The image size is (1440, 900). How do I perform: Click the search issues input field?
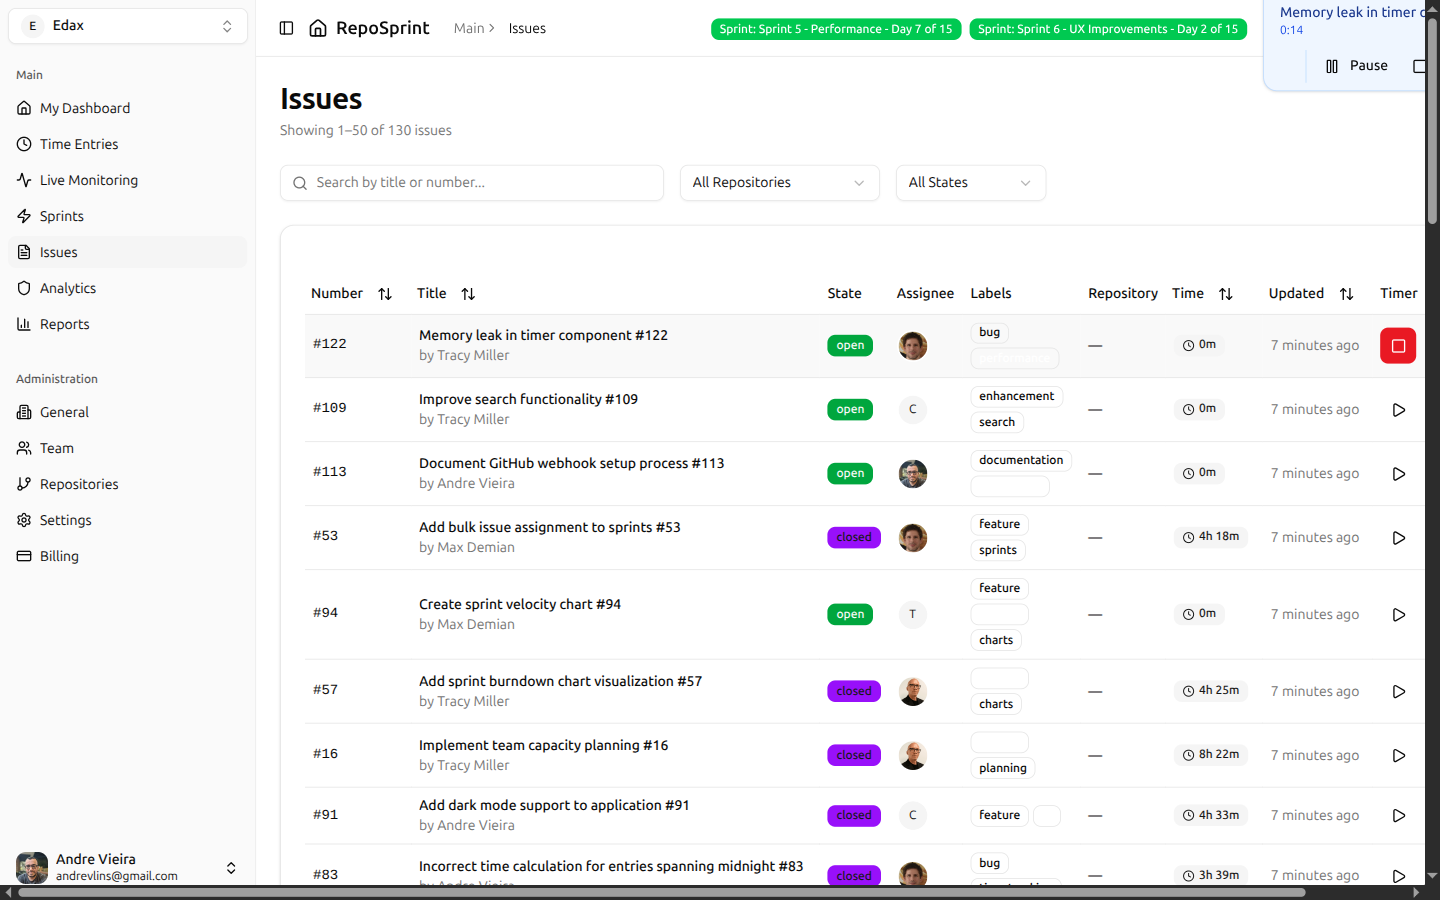point(471,183)
